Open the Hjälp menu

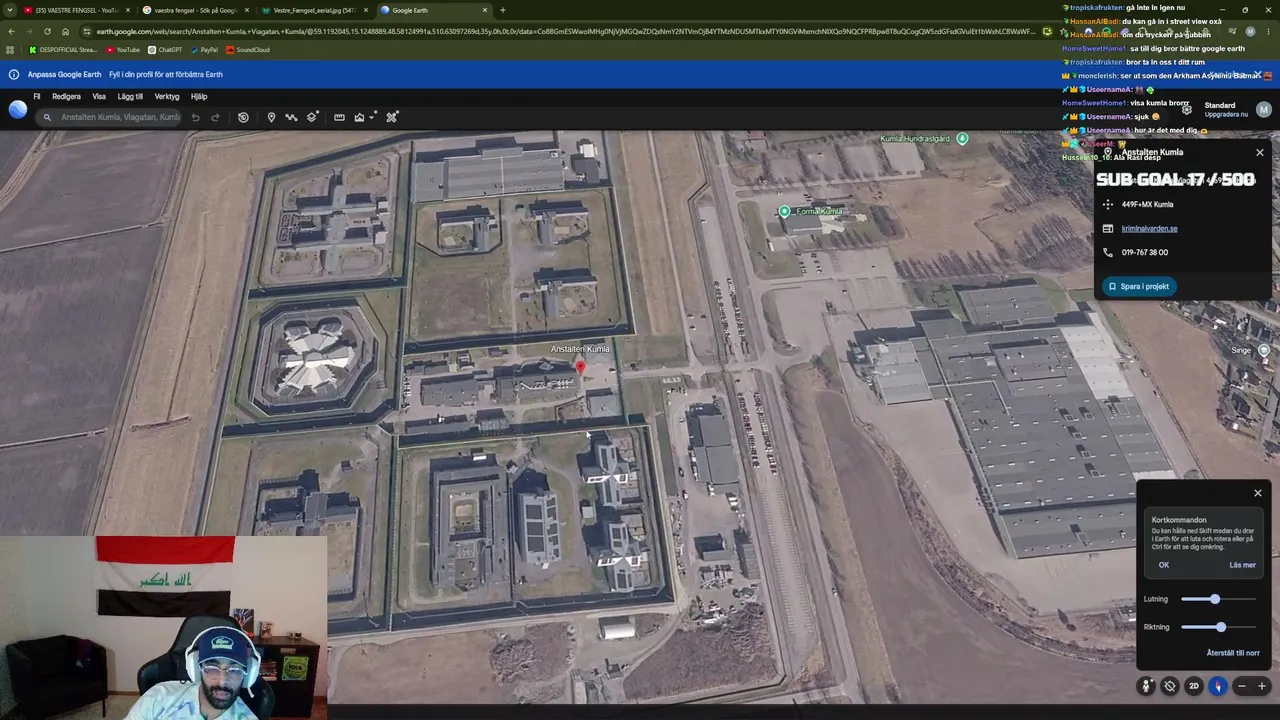click(199, 96)
